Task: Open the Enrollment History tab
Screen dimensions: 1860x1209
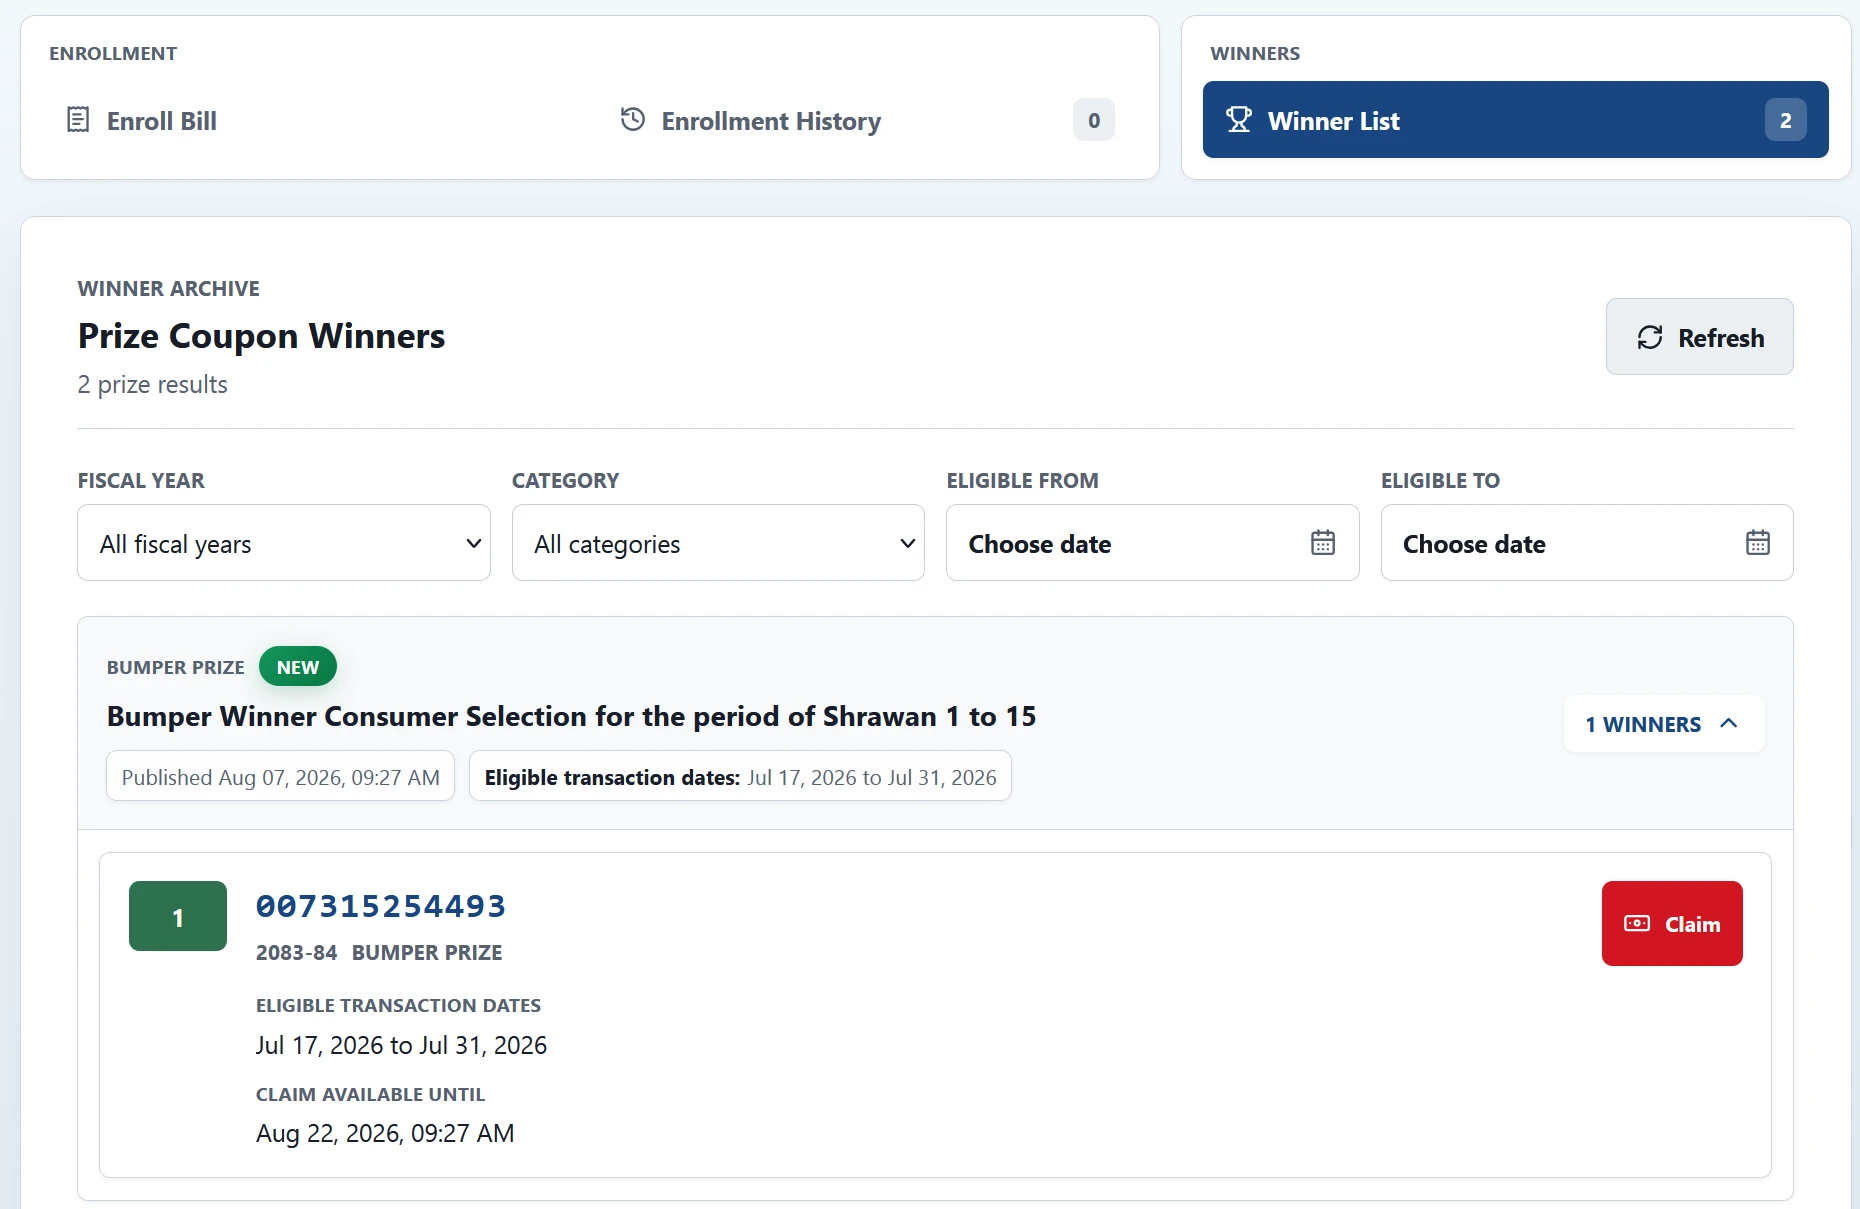Action: [x=866, y=121]
